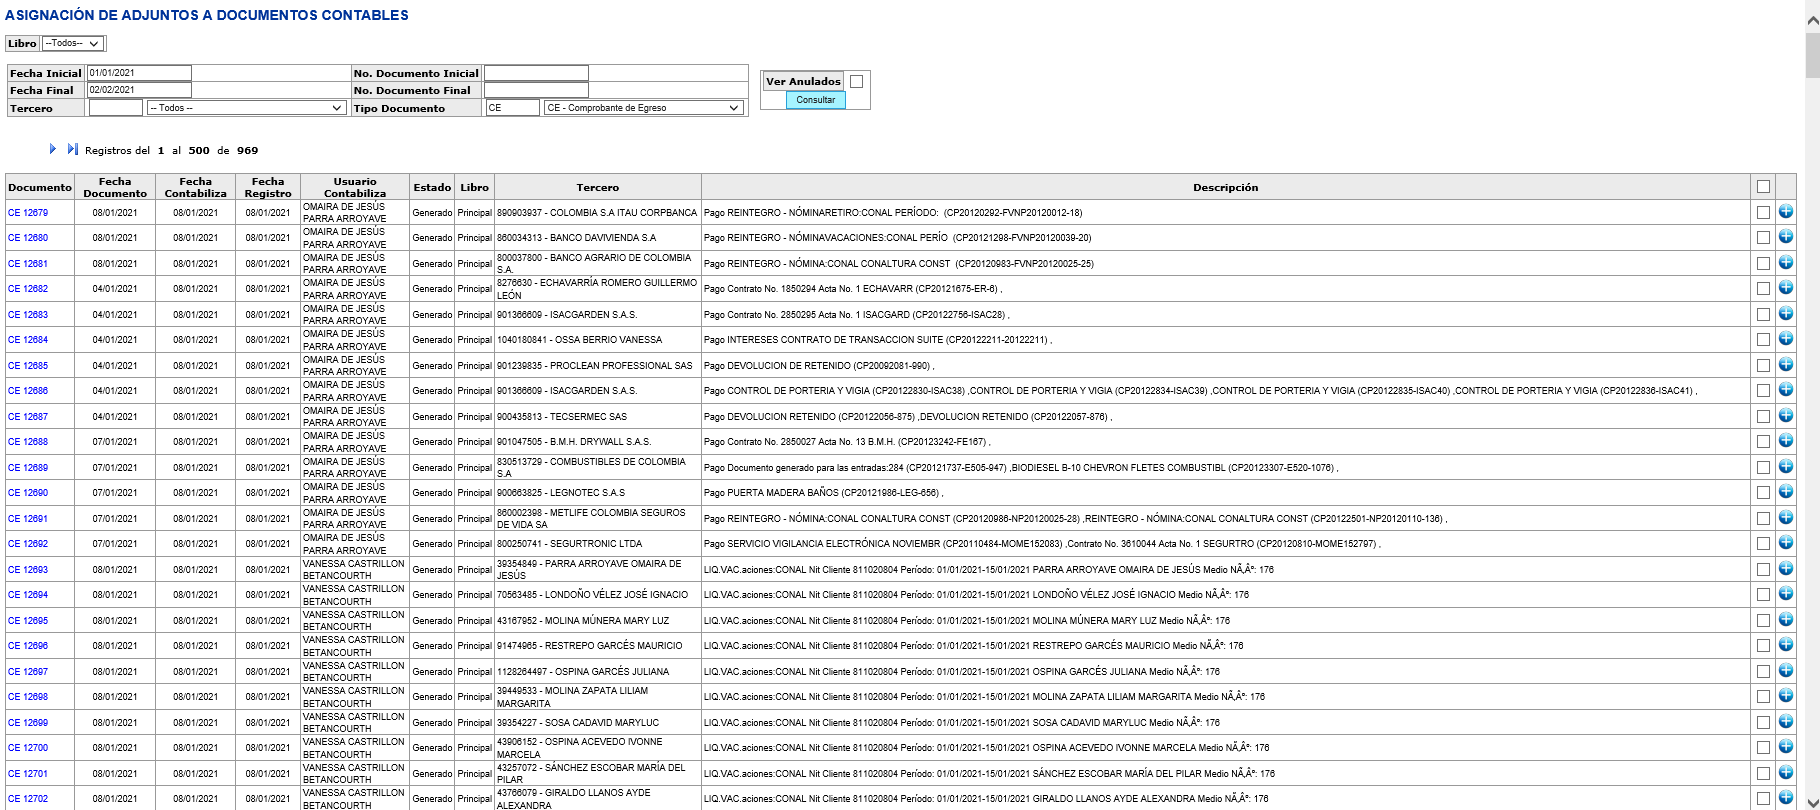The height and width of the screenshot is (810, 1820).
Task: Open document link CE 12698
Action: tap(28, 697)
